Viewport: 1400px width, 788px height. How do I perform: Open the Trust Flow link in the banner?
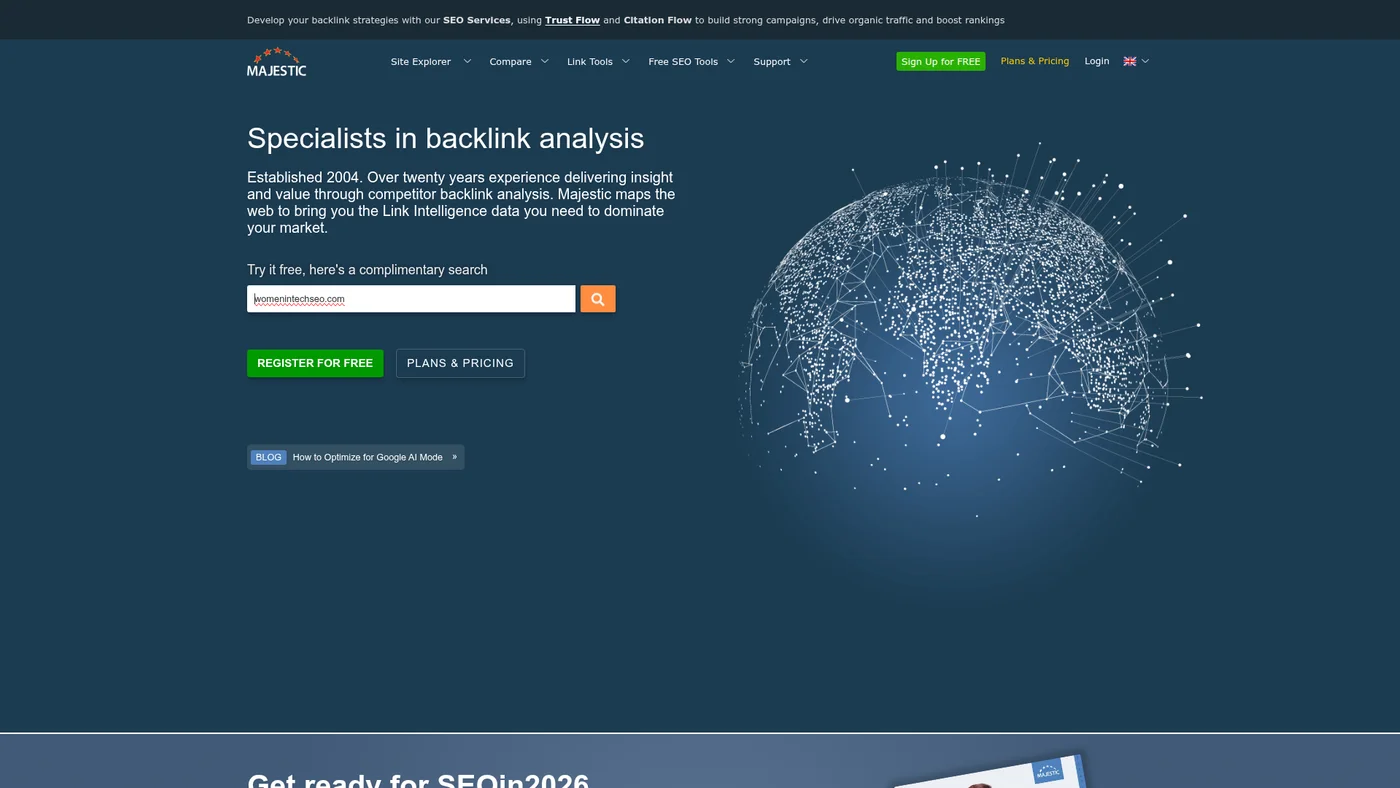(x=571, y=19)
